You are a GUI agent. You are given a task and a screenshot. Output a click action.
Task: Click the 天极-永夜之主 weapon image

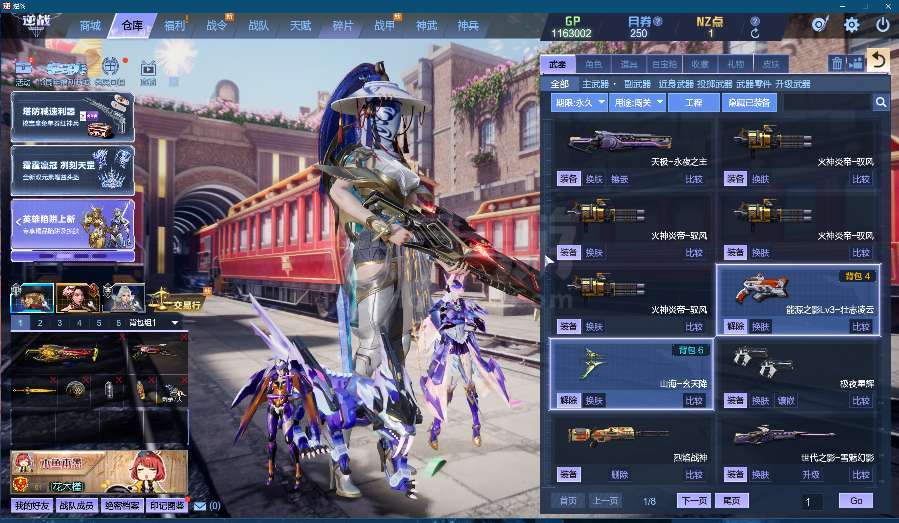click(619, 141)
